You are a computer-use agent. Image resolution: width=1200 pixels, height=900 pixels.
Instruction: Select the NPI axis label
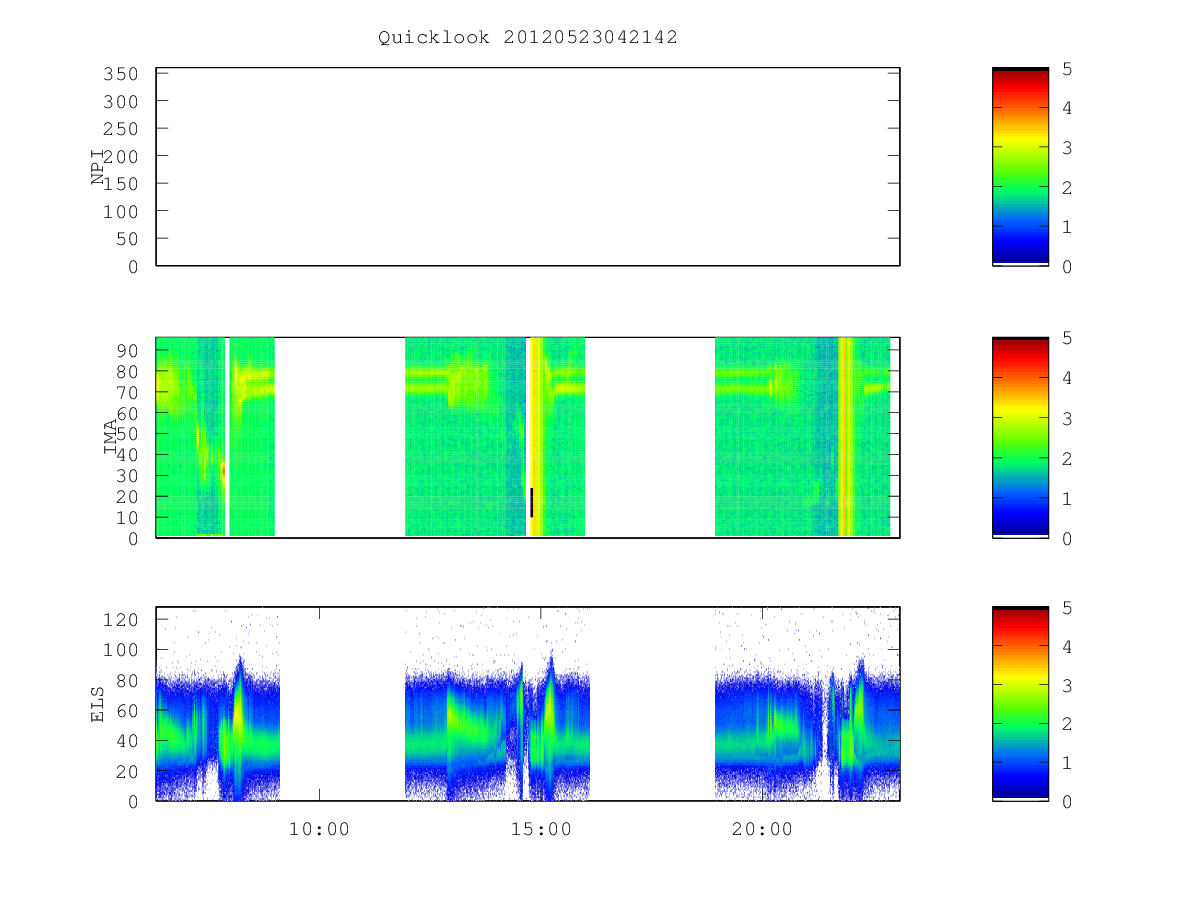(x=98, y=167)
